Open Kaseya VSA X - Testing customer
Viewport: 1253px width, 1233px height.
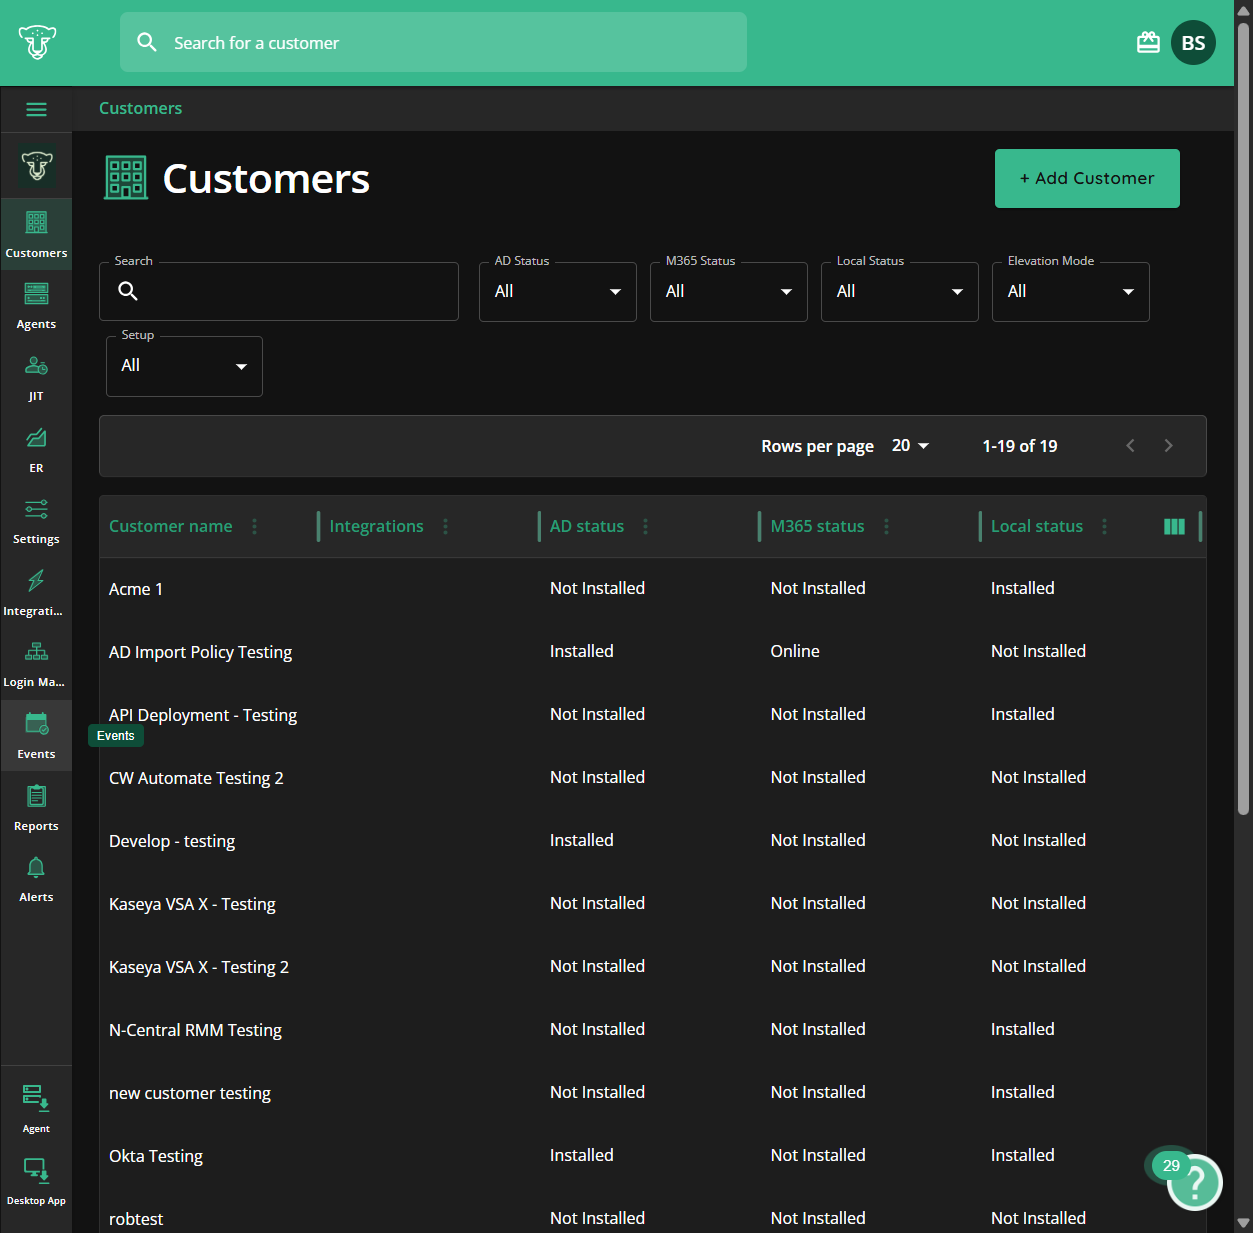pos(653,904)
